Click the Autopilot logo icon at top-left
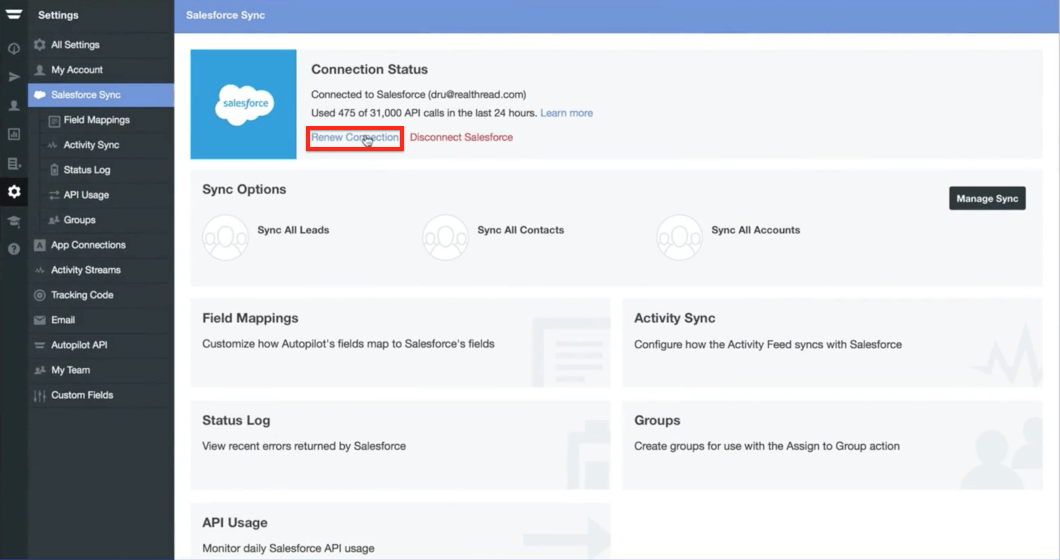1060x560 pixels. point(14,14)
